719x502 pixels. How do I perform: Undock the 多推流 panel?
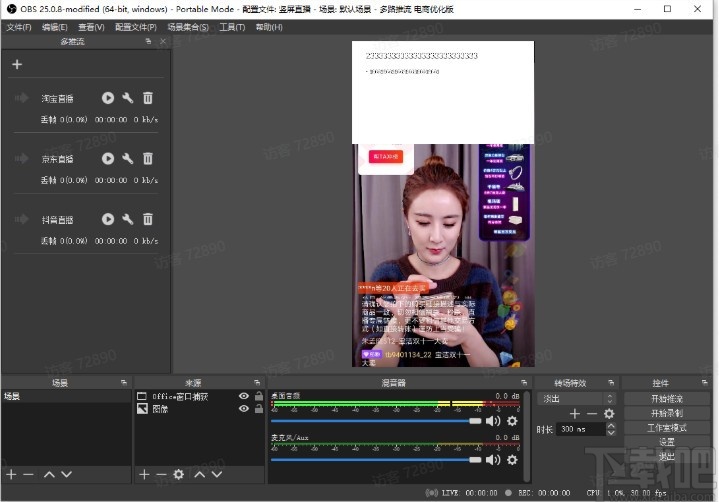tap(148, 41)
